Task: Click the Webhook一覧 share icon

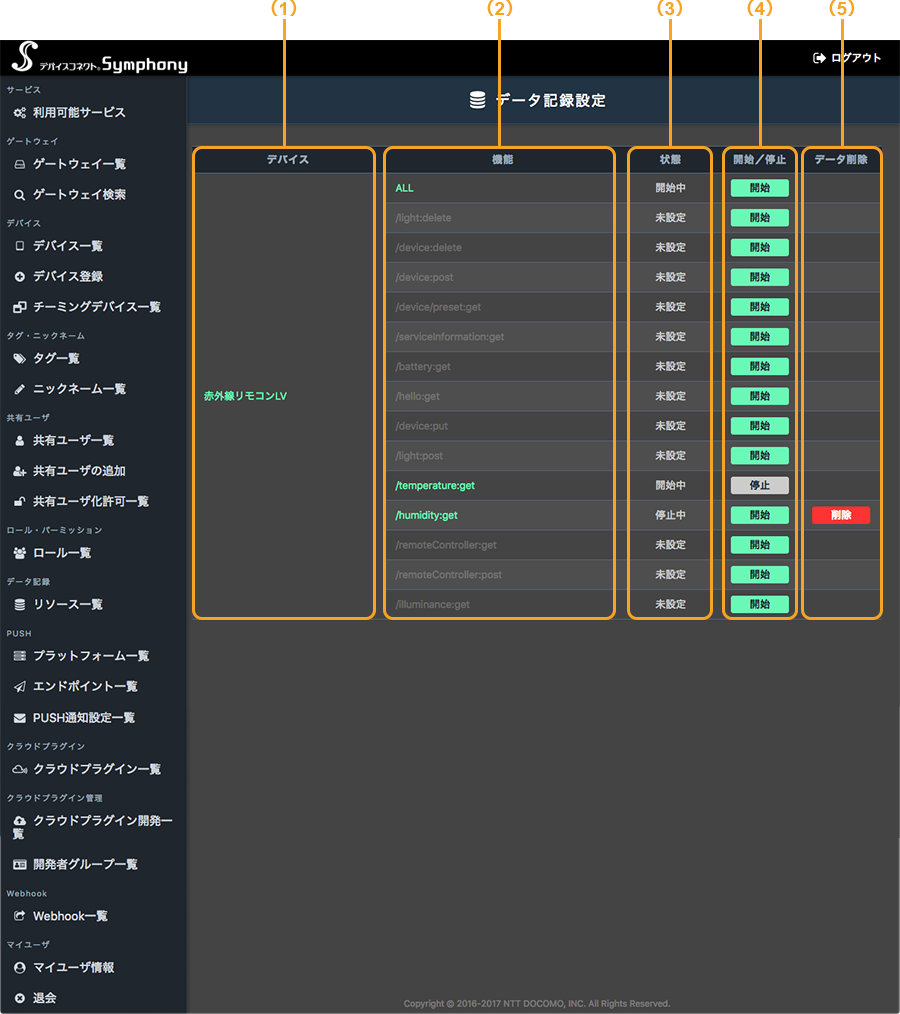Action: coord(20,916)
